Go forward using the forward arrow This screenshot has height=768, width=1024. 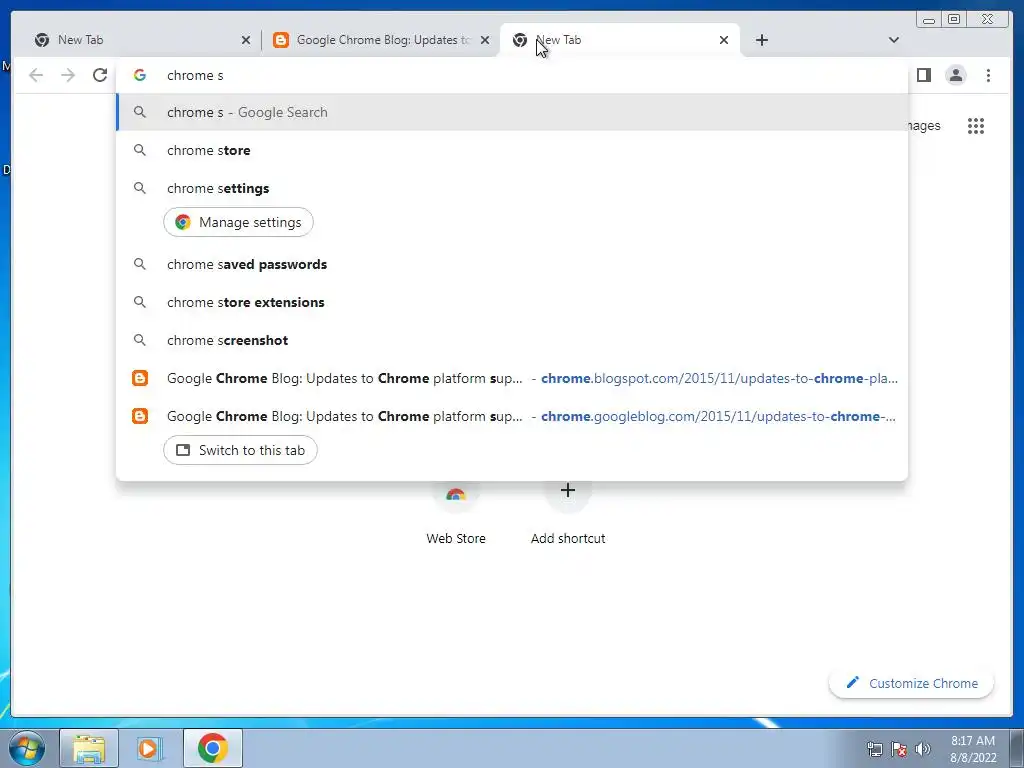coord(68,75)
